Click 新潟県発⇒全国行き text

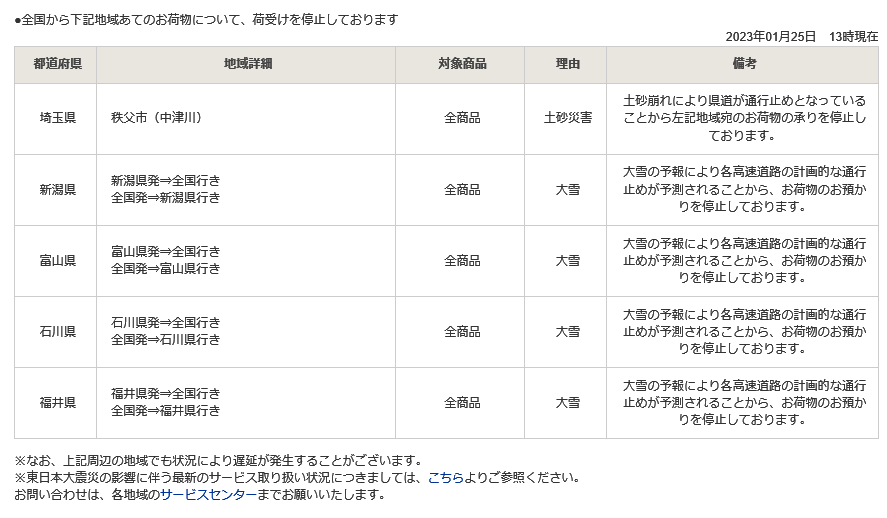click(165, 181)
